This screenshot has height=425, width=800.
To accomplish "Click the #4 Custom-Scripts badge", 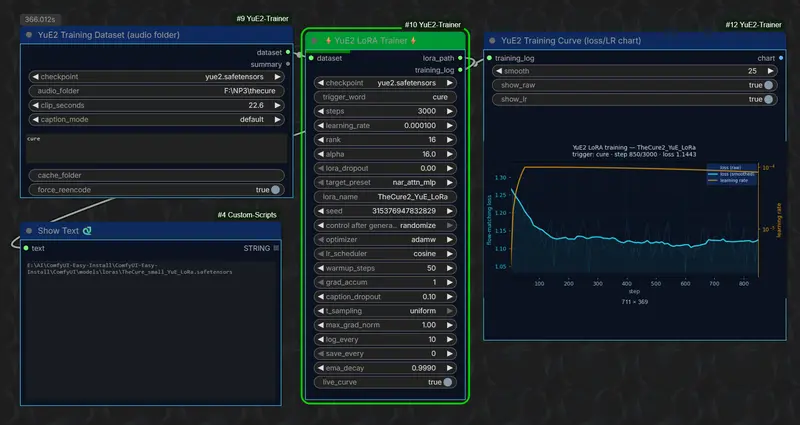I will point(247,215).
